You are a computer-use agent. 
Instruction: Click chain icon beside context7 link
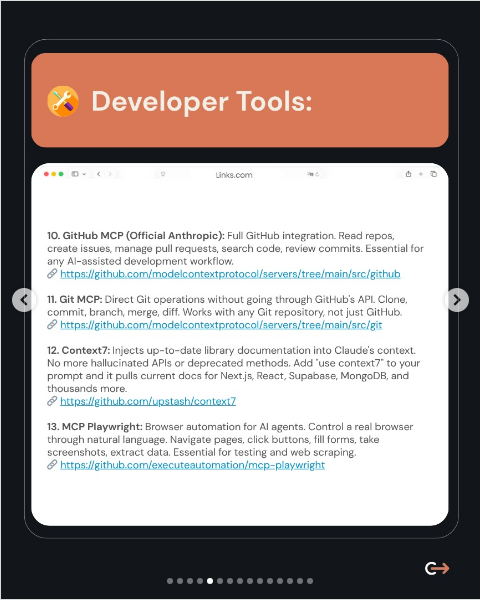[52, 401]
